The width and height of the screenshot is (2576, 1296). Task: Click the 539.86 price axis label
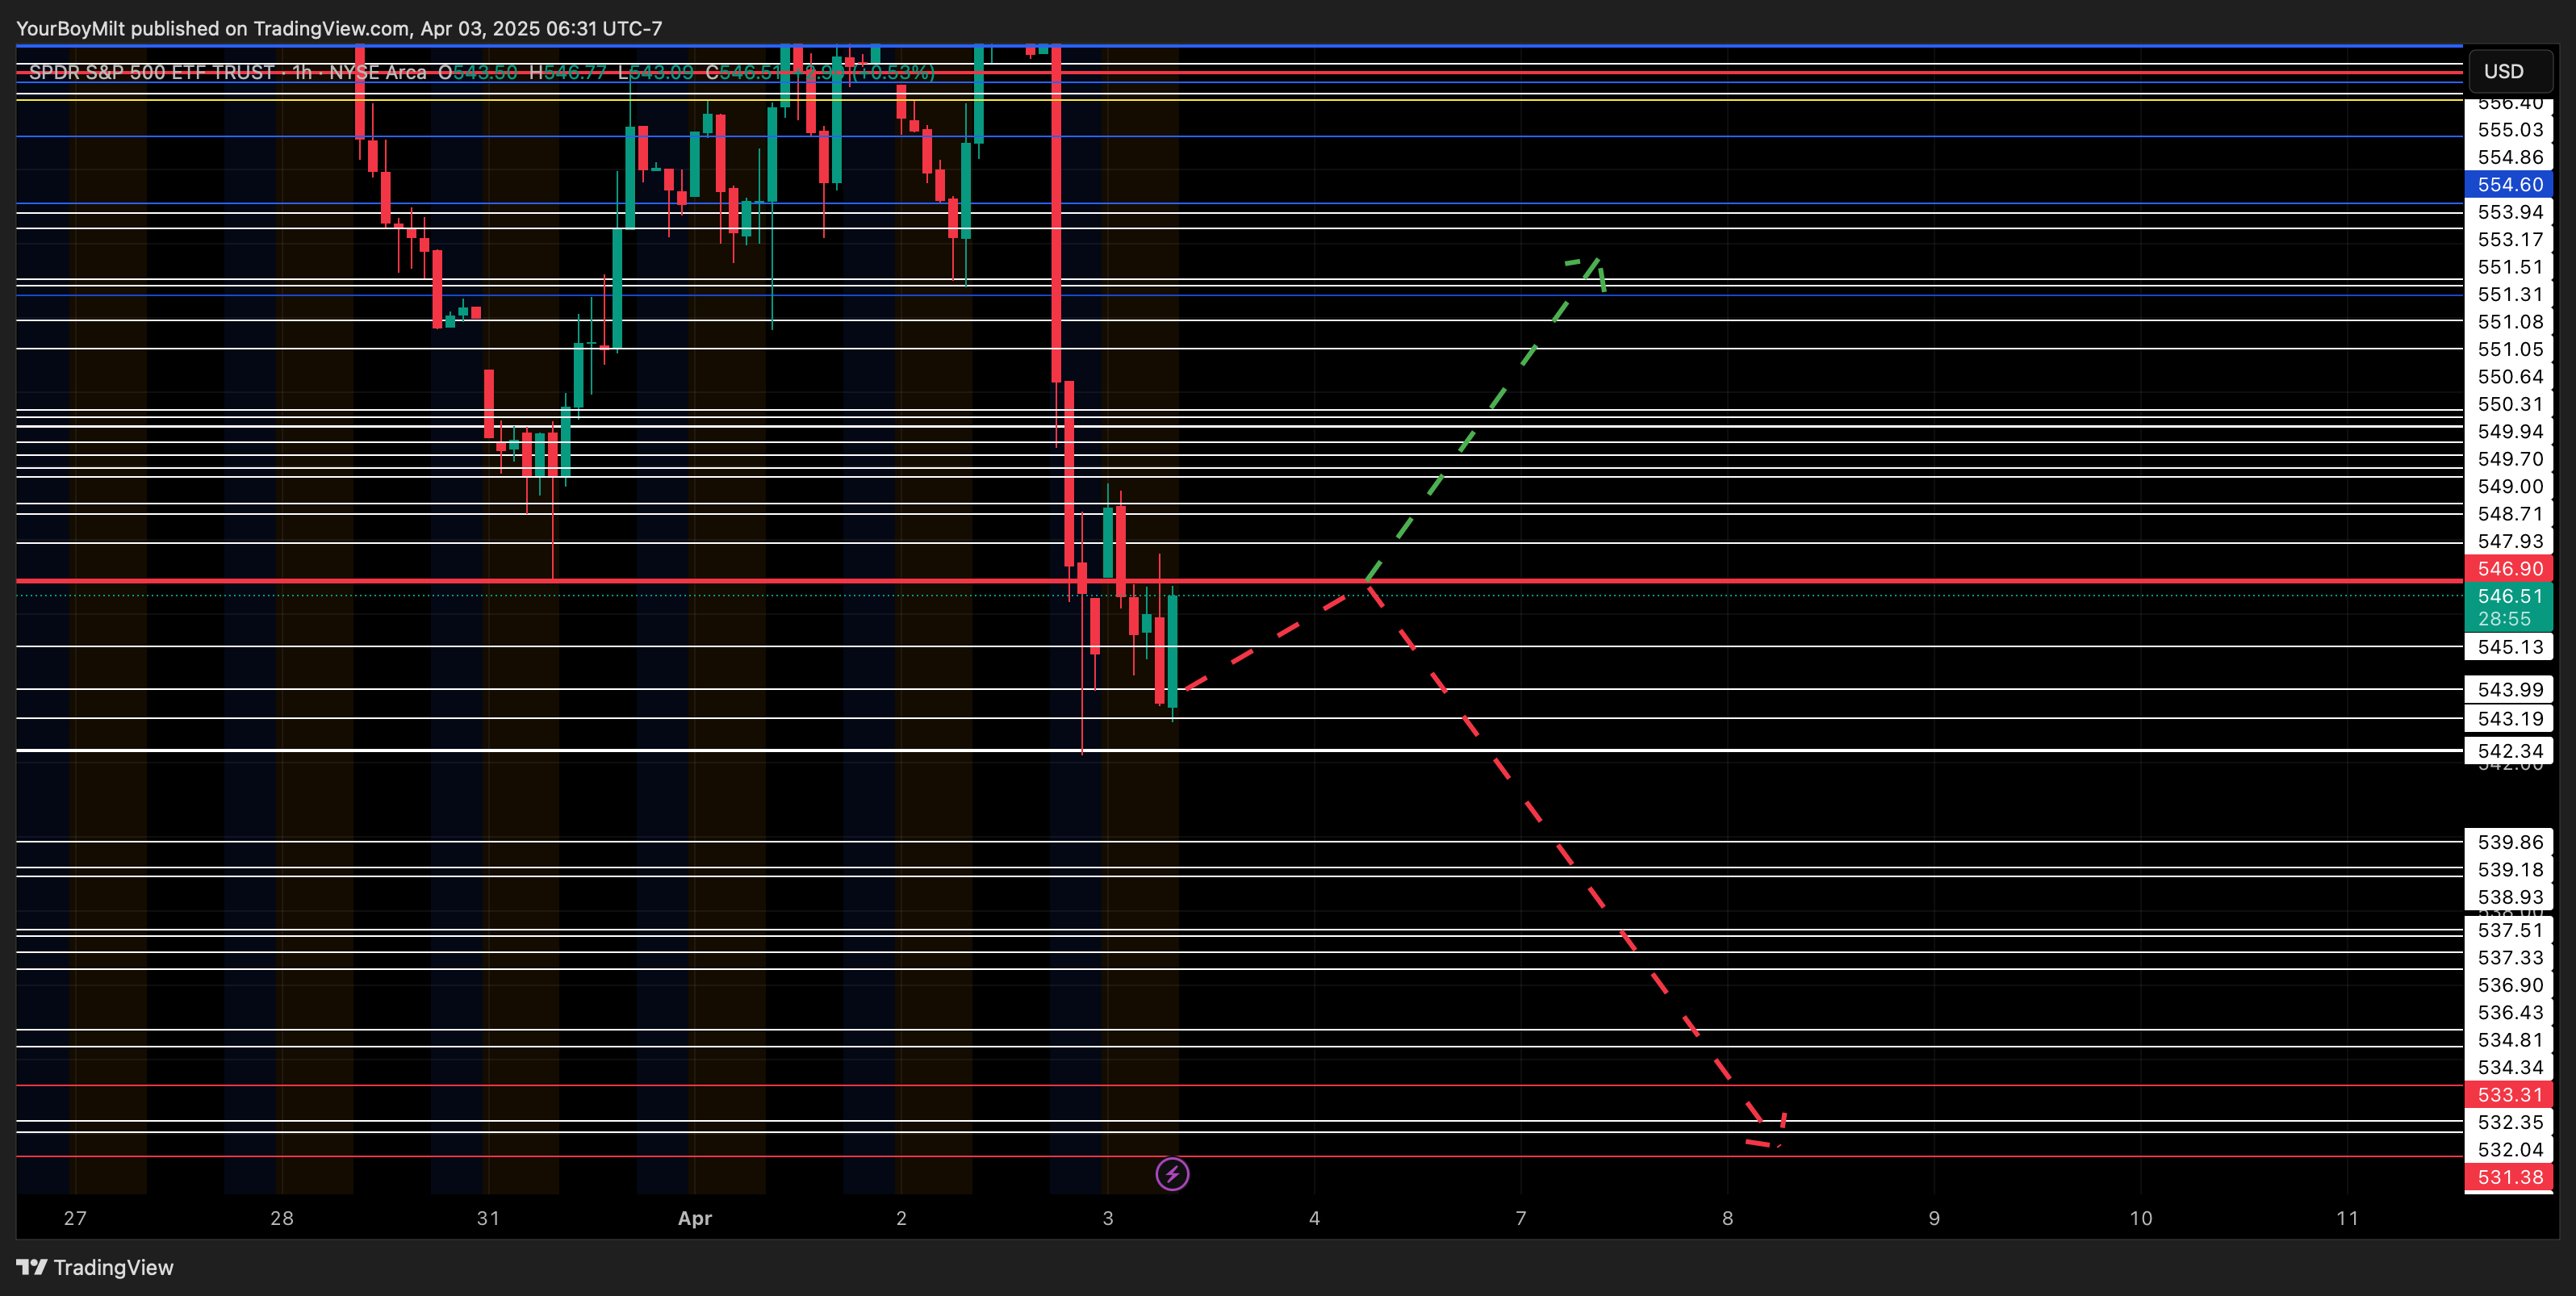(x=2509, y=842)
